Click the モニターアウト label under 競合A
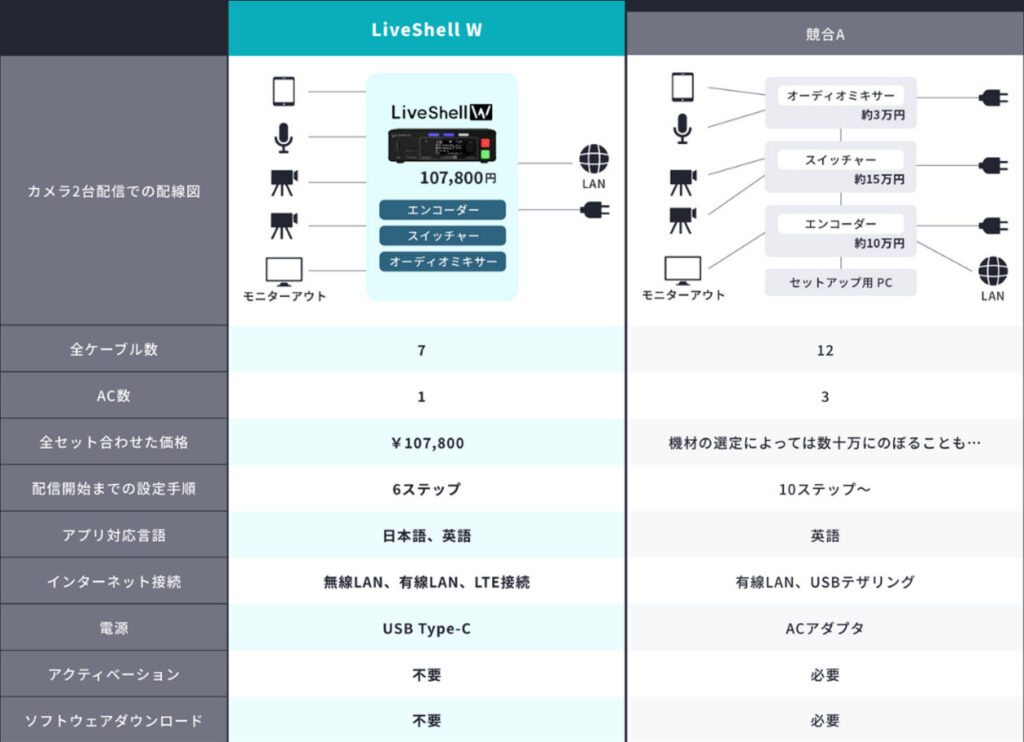 [683, 295]
